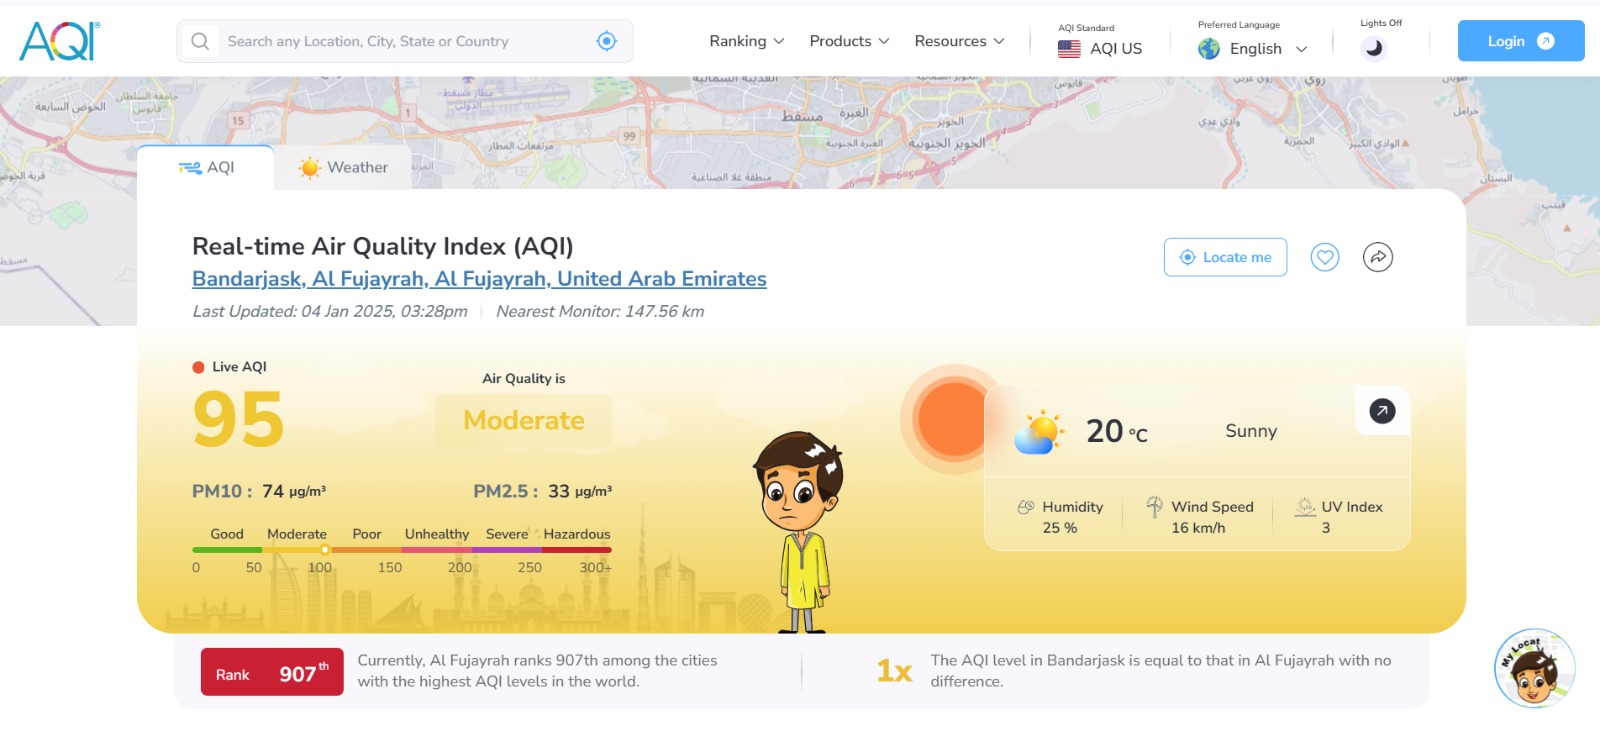Click the AQI logo in header
Viewport: 1600px width, 731px height.
click(x=59, y=41)
